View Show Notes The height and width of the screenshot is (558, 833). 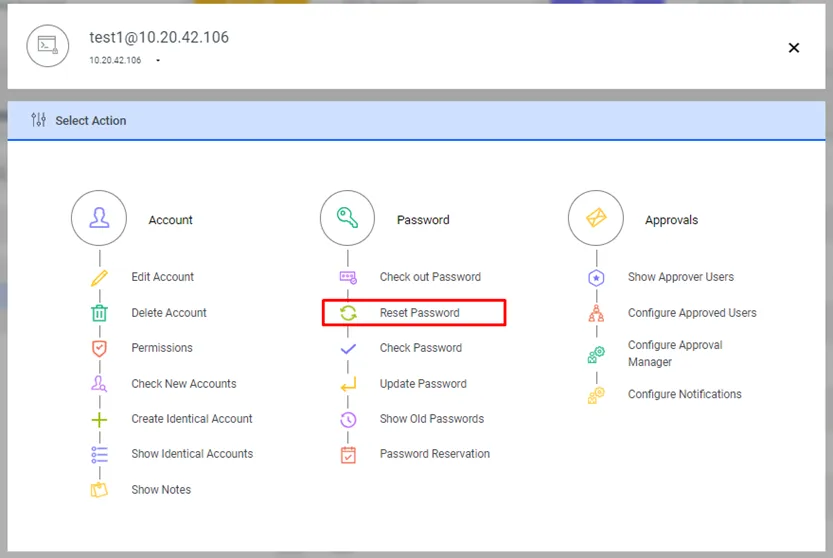click(161, 489)
